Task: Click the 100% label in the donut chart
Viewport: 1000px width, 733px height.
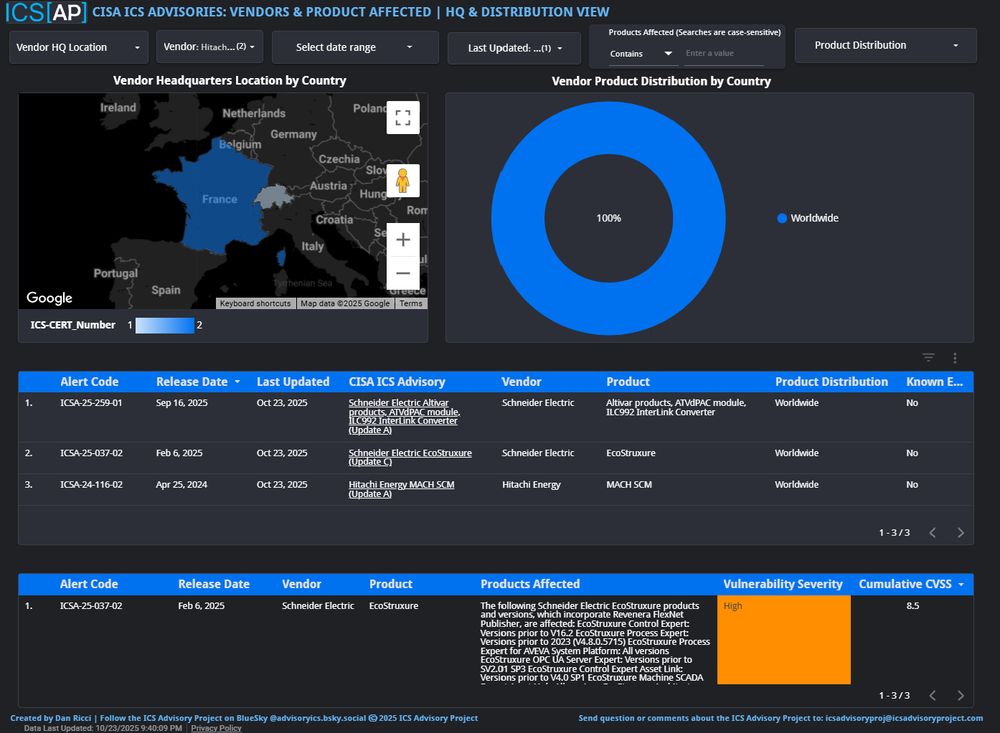Action: [608, 218]
